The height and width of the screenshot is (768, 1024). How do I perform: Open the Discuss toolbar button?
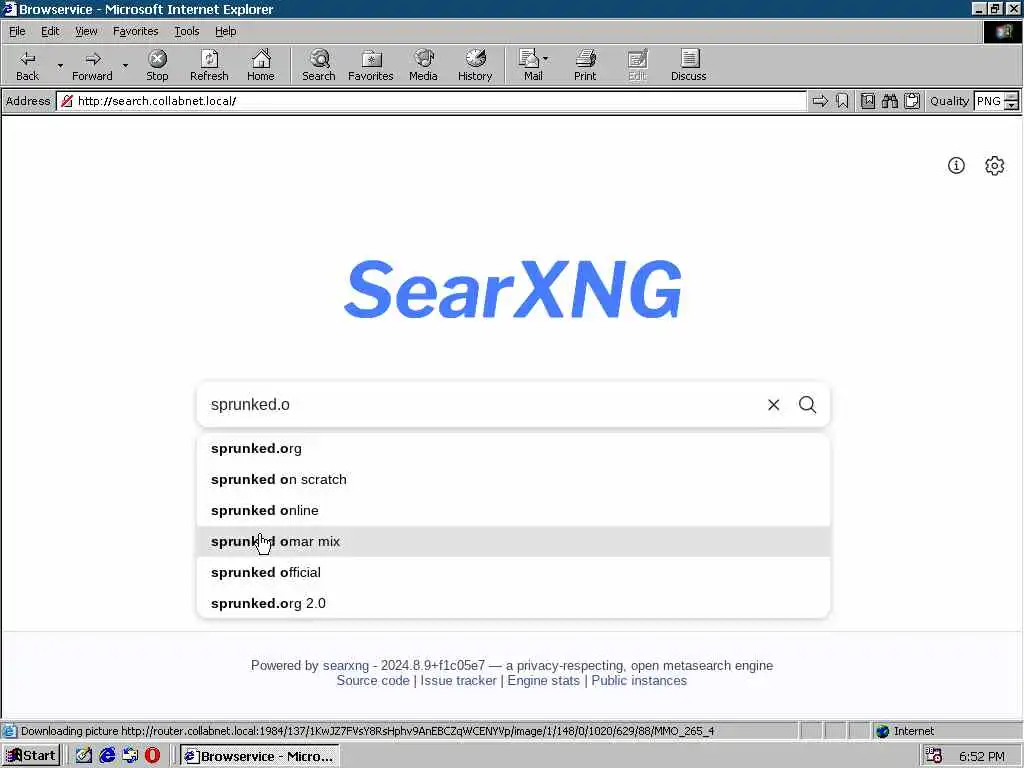coord(688,65)
